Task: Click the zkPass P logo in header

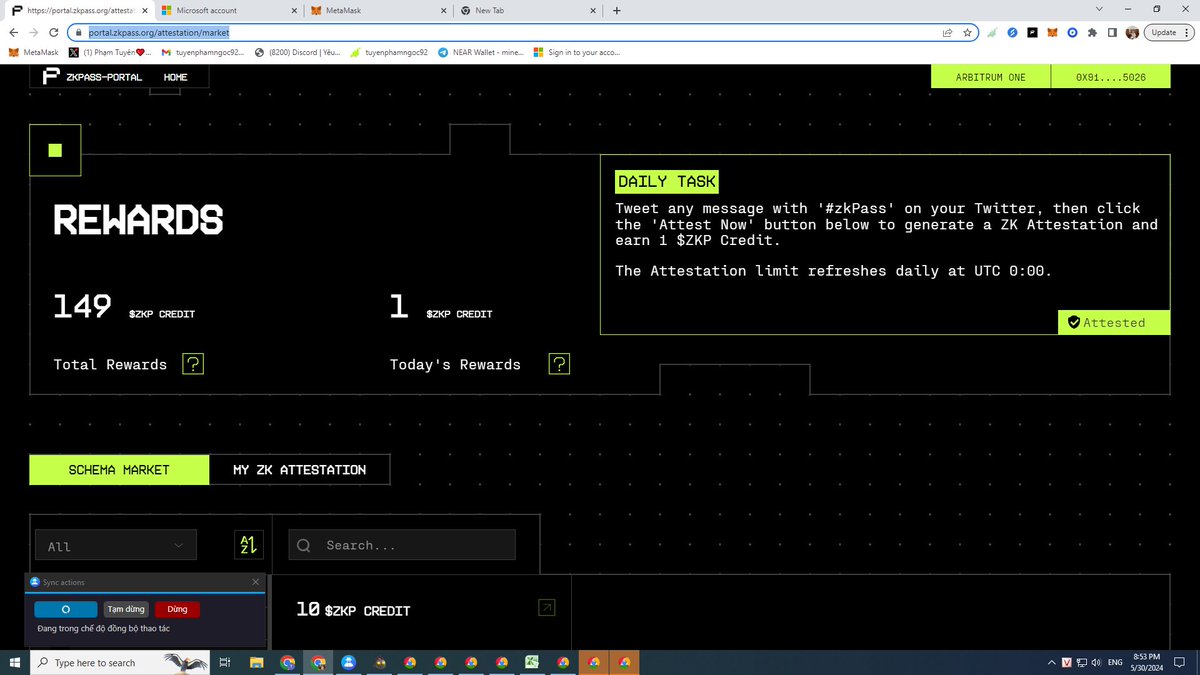Action: [x=51, y=77]
